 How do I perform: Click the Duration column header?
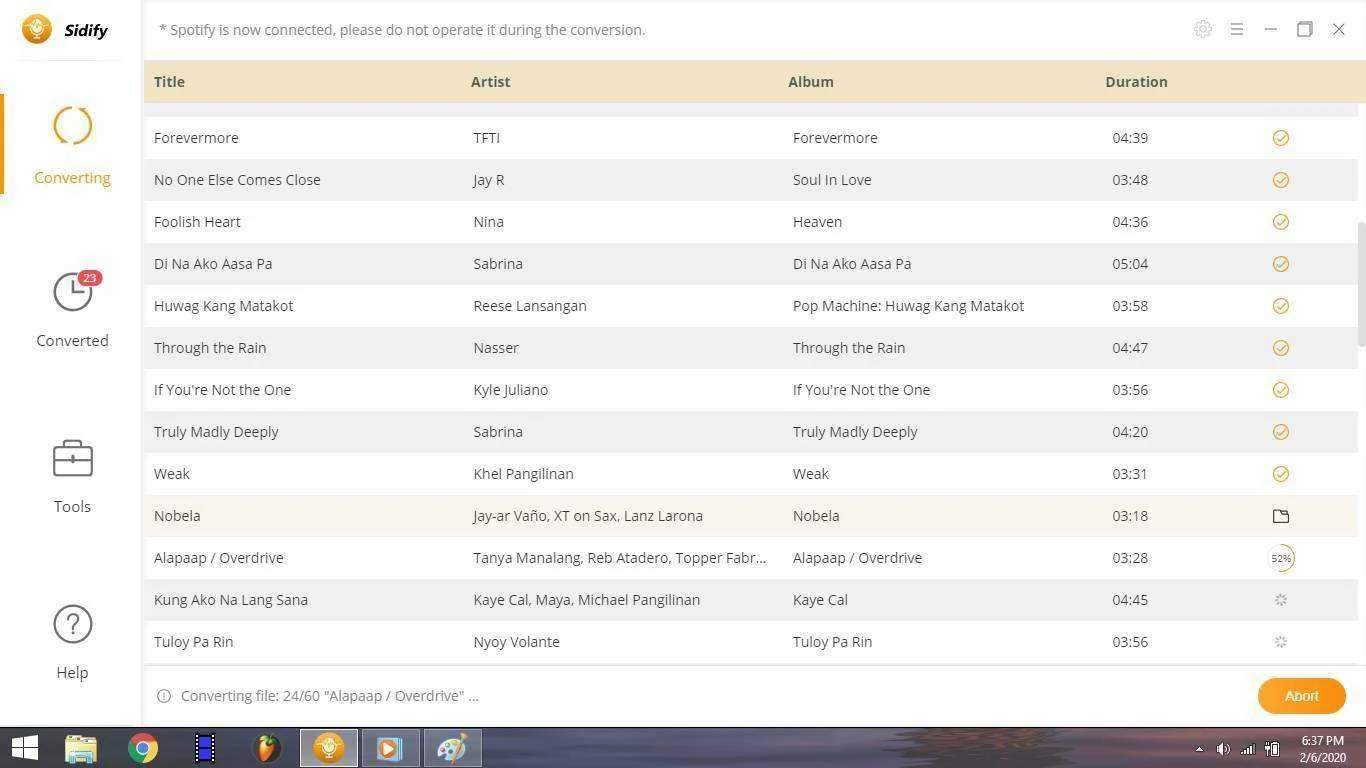[x=1136, y=82]
